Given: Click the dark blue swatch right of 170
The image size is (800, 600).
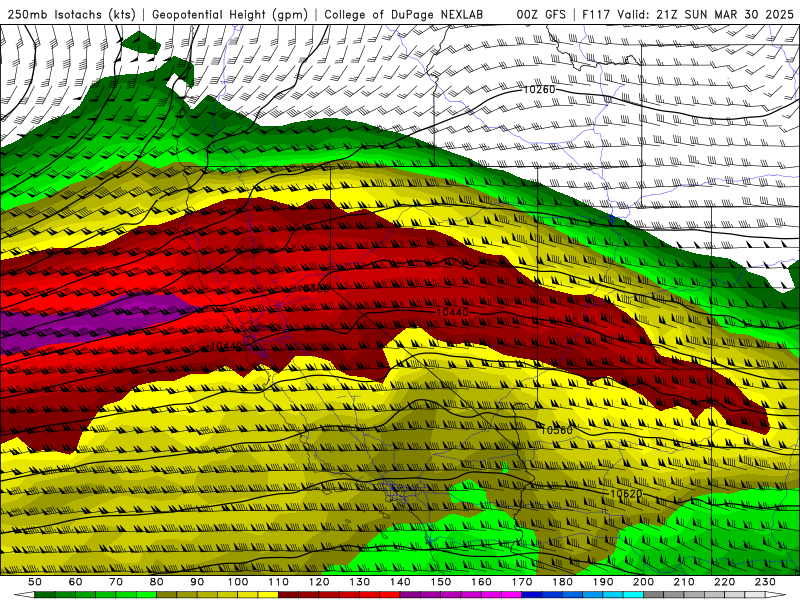Looking at the screenshot, I should tap(532, 595).
